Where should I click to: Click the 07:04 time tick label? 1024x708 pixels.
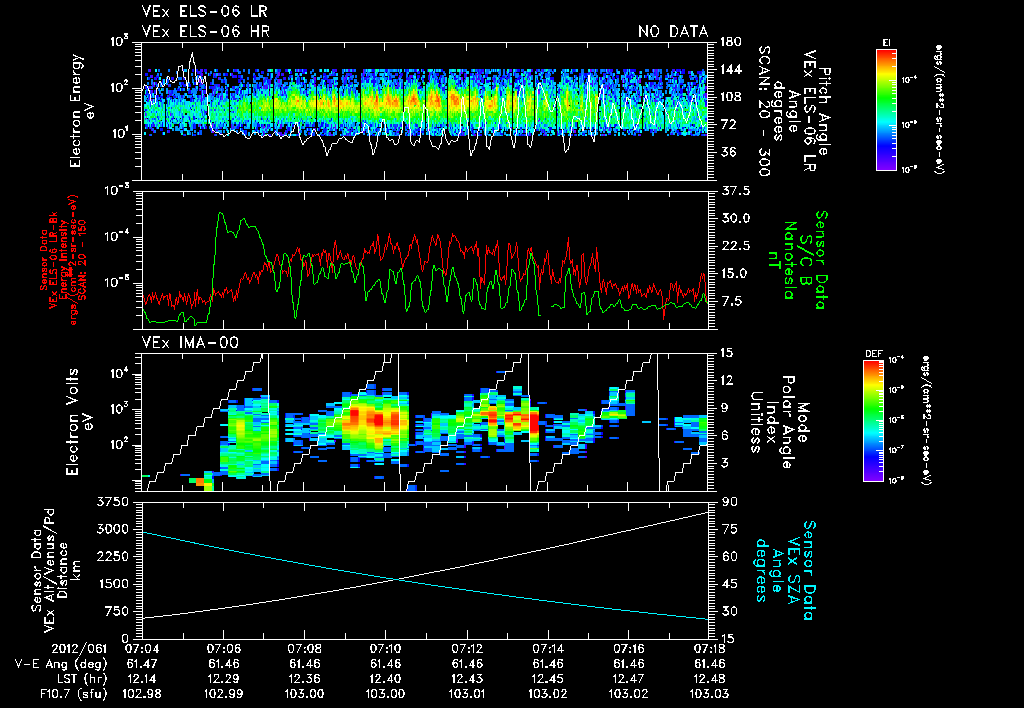click(x=142, y=649)
